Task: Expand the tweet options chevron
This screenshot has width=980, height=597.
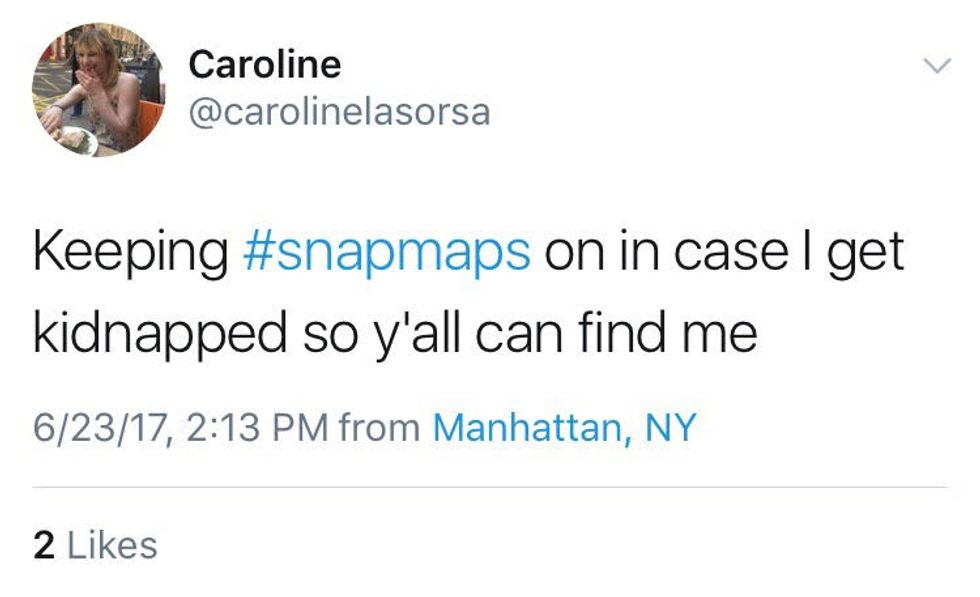Action: (x=935, y=68)
